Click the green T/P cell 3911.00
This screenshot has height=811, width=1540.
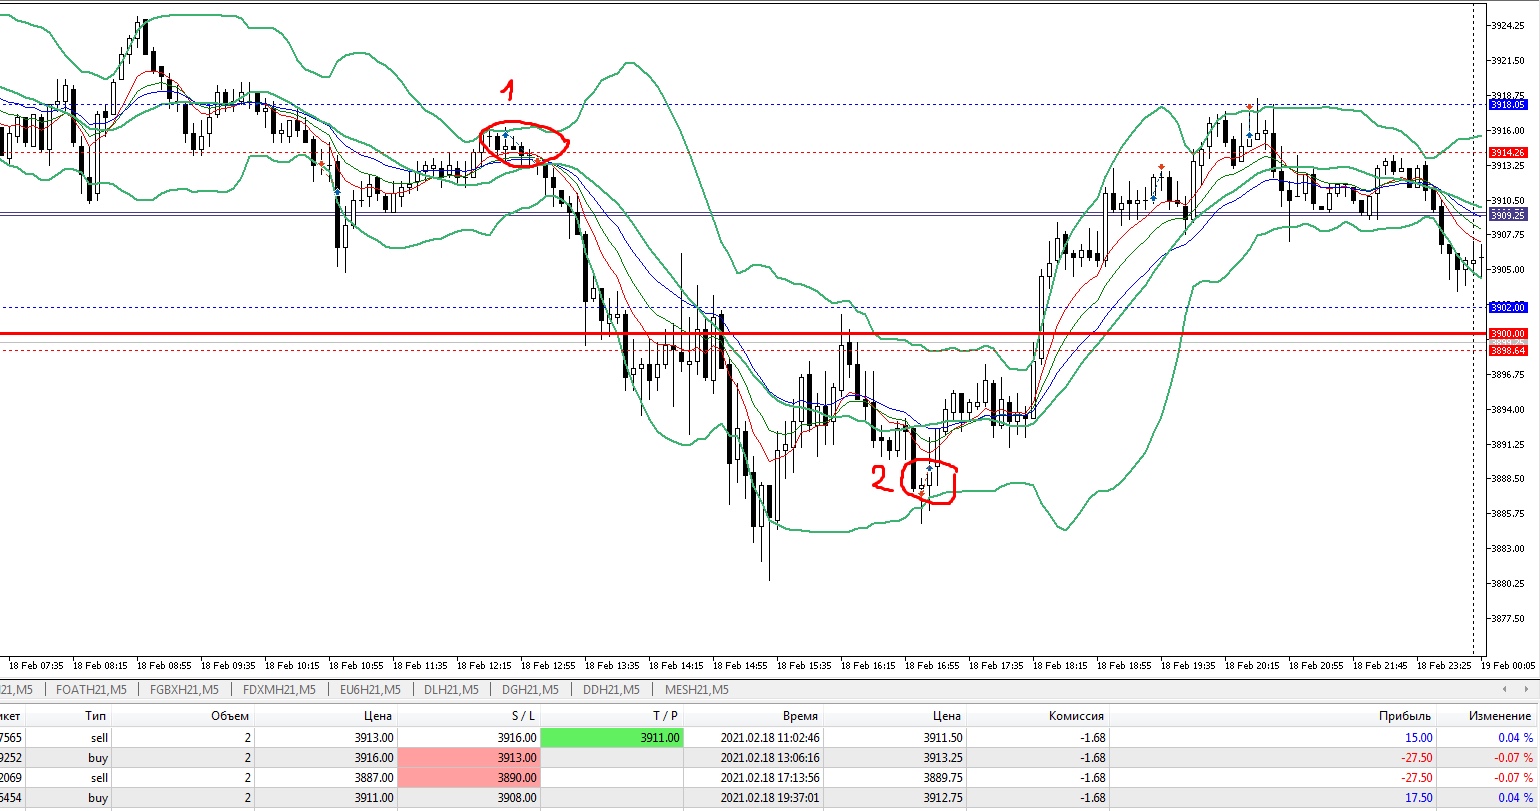(x=612, y=737)
